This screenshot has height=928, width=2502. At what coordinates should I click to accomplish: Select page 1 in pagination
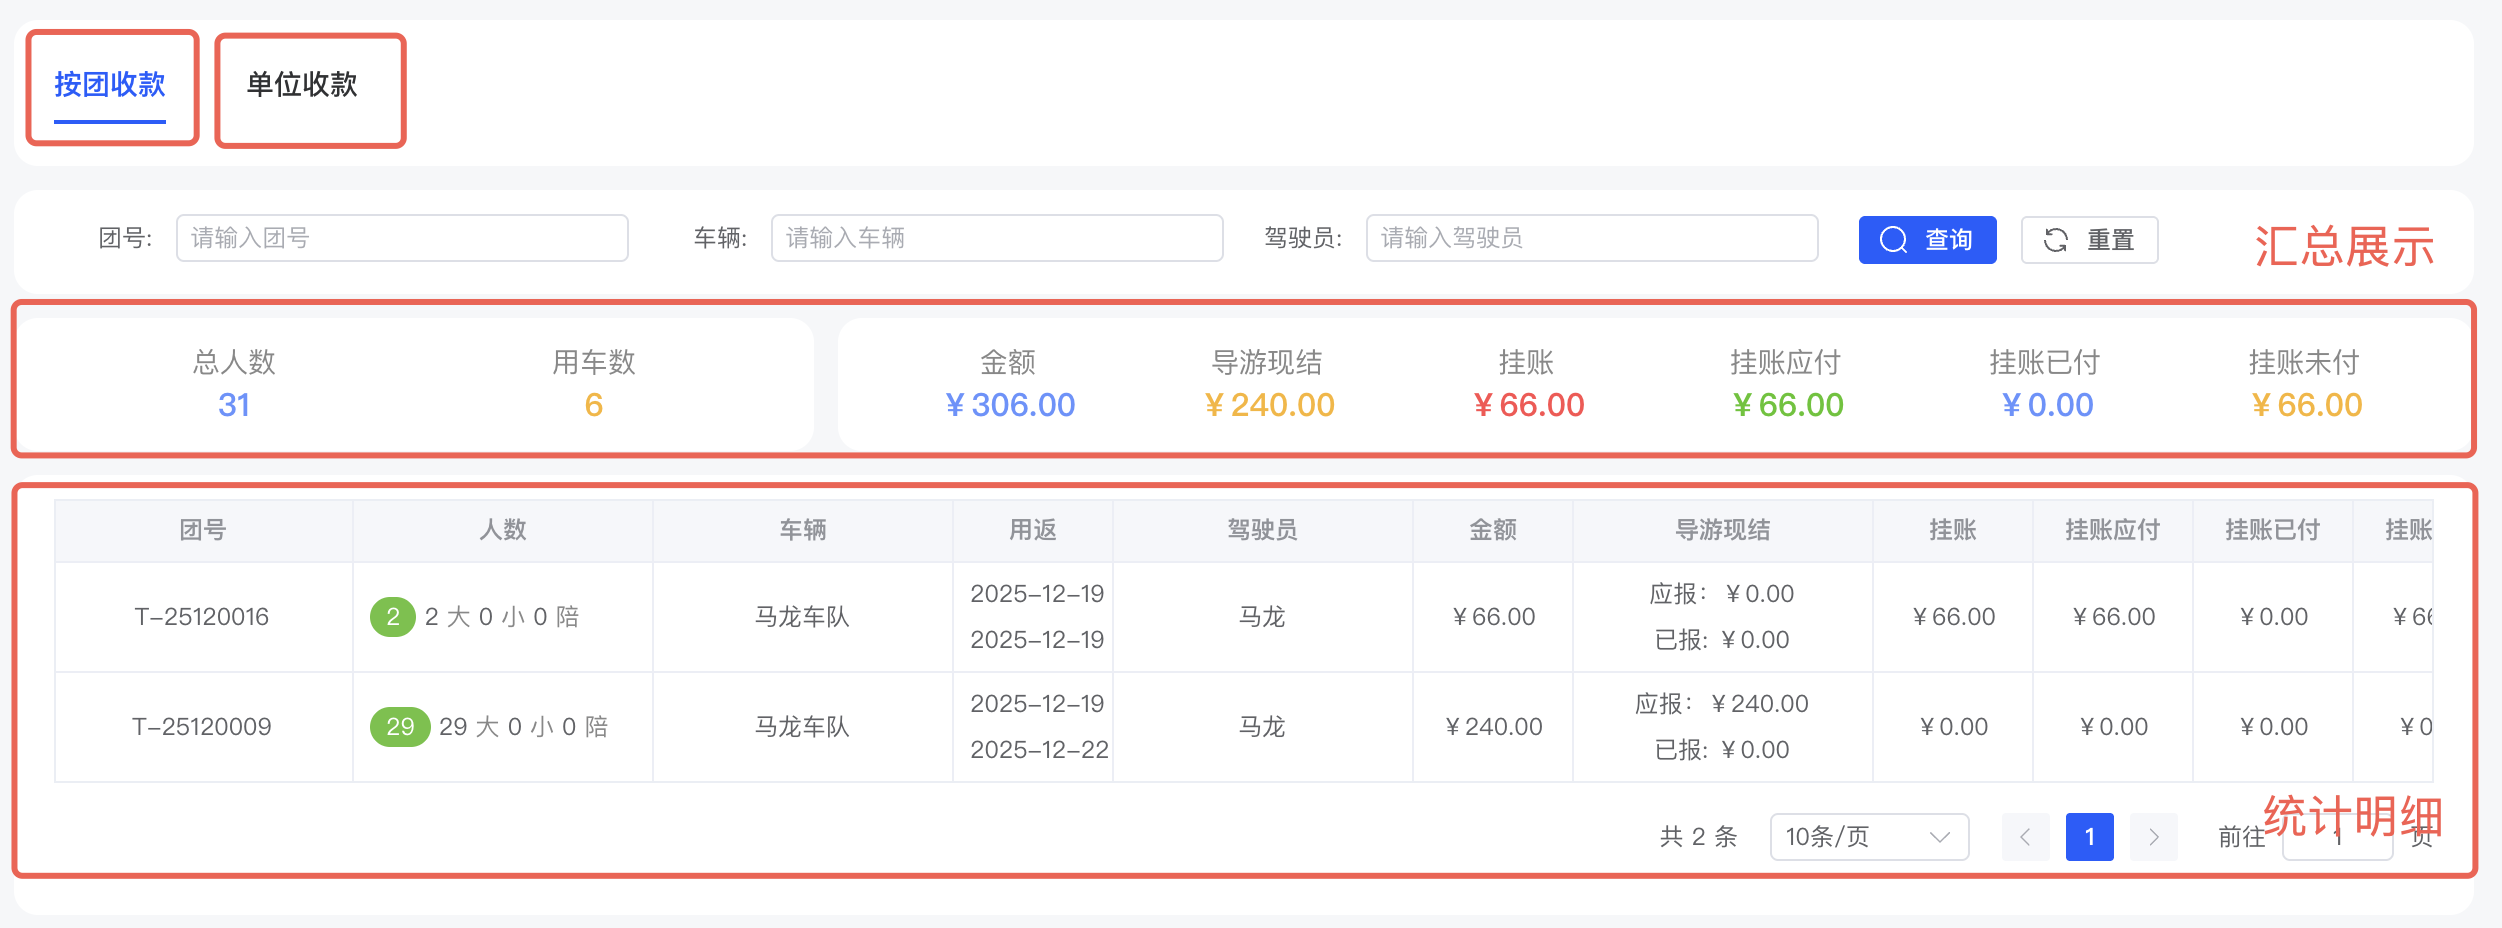point(2089,837)
